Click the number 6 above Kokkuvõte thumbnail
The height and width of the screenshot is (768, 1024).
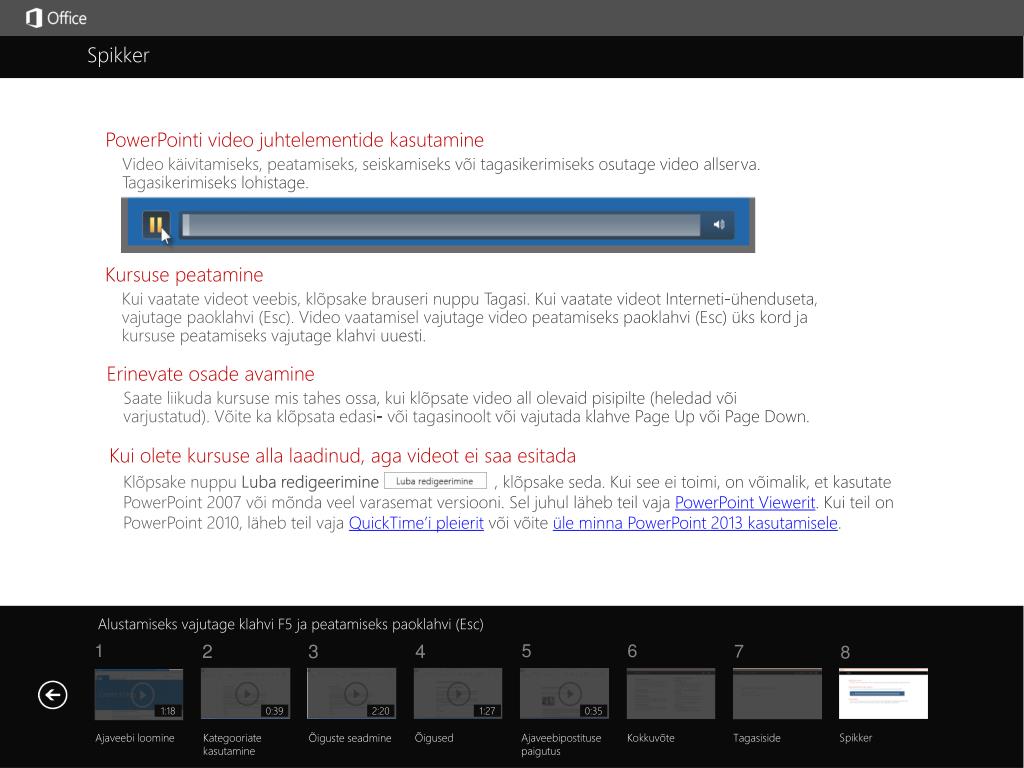pos(632,651)
